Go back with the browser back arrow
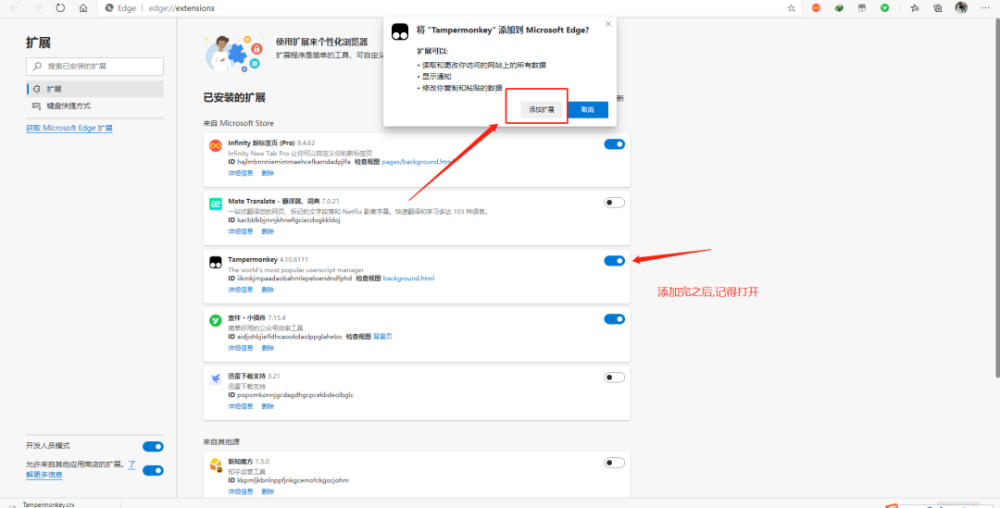 coord(15,8)
